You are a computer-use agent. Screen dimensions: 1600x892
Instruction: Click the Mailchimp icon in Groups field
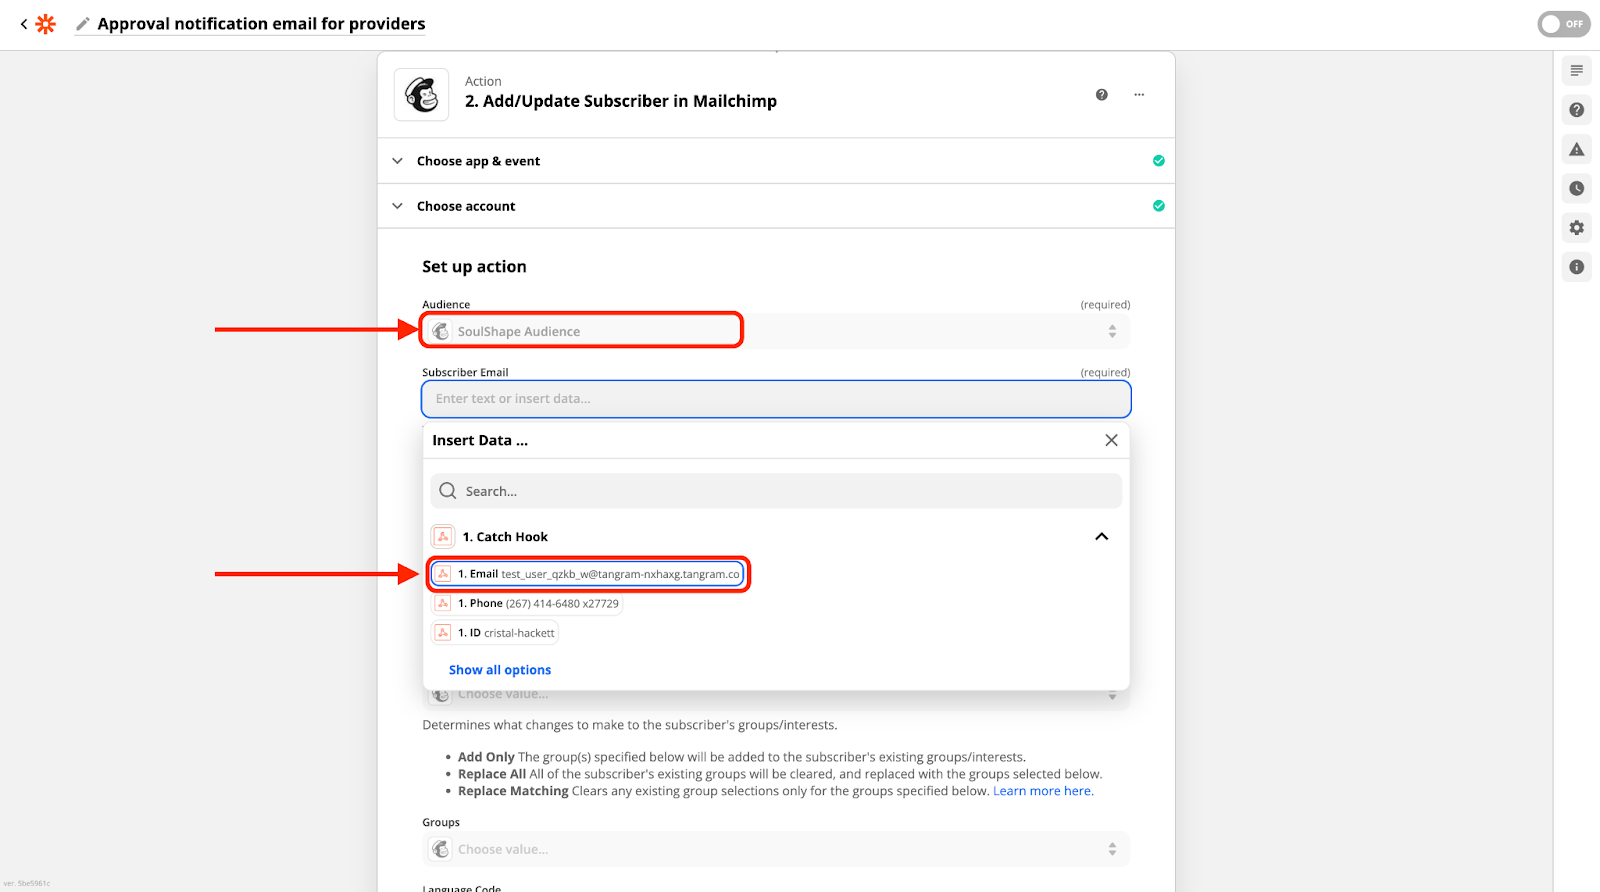tap(441, 849)
